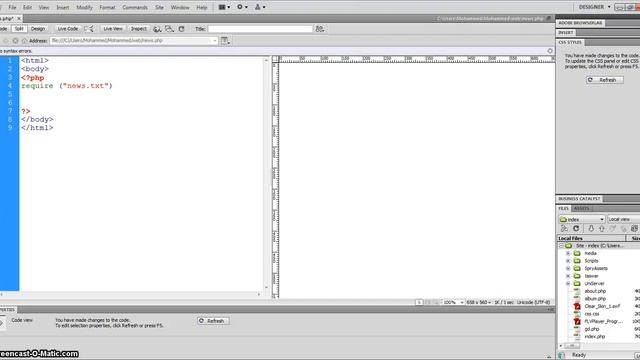Open the window size dropdown in status bar

point(478,302)
